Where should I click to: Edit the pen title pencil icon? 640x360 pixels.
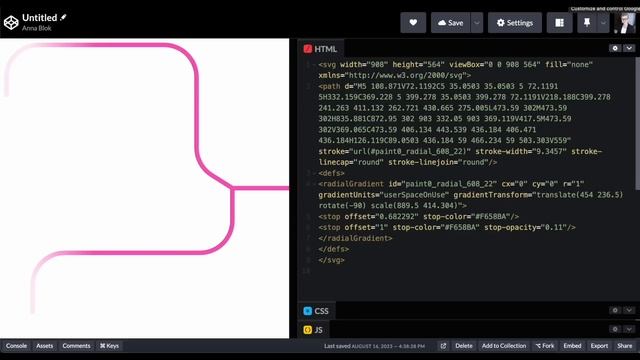[x=63, y=18]
